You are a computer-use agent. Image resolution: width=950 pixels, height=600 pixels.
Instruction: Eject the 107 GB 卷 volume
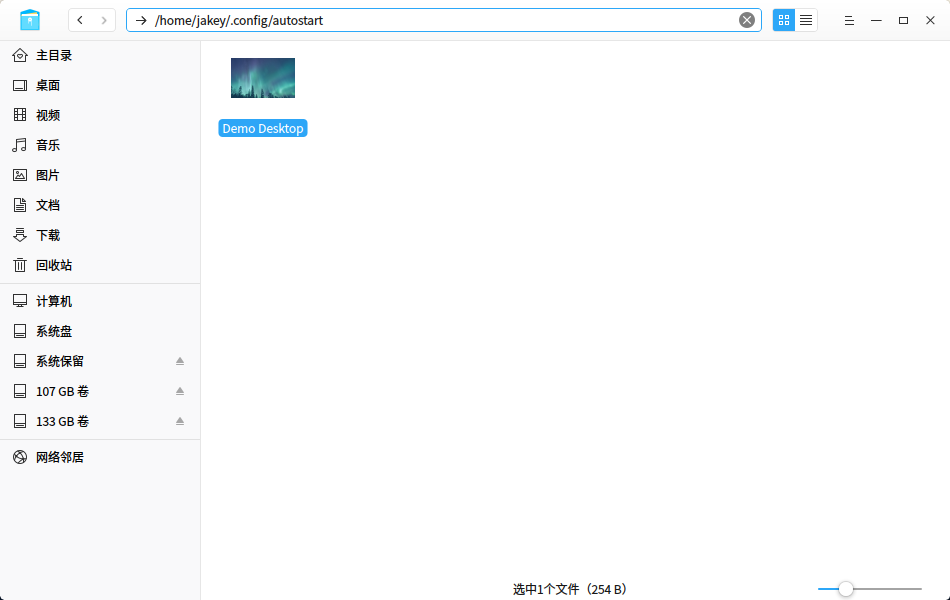(x=180, y=392)
